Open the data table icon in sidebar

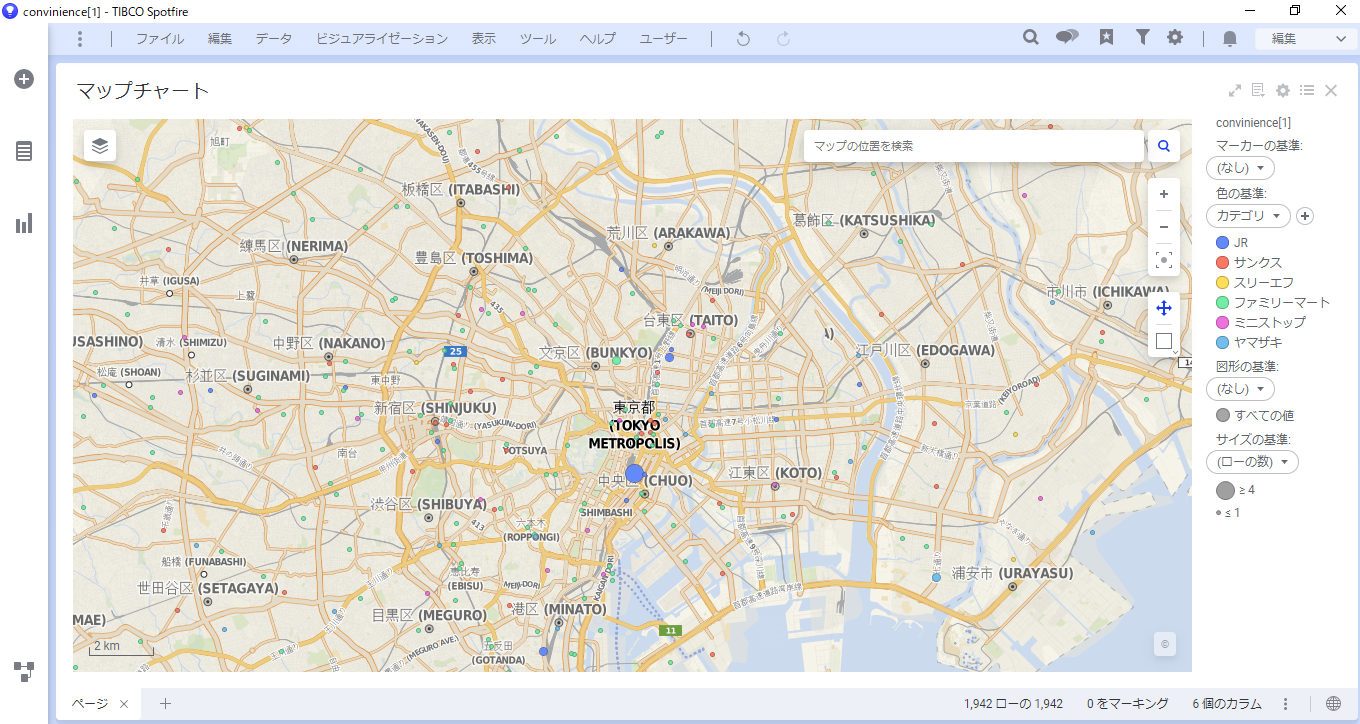[24, 151]
